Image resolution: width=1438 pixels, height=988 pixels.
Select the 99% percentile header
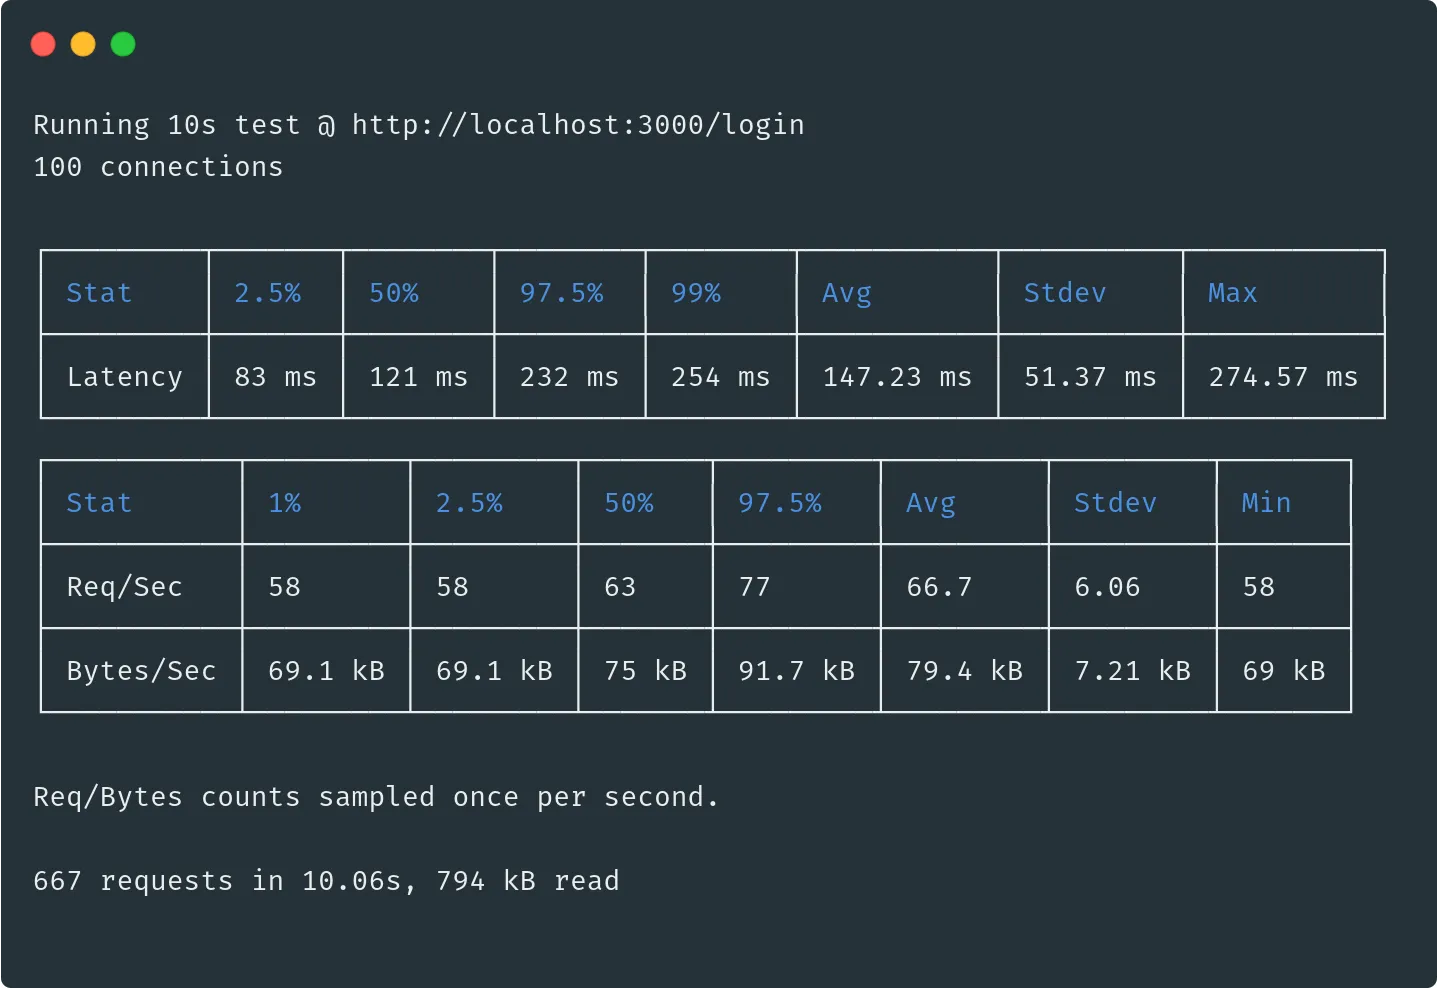coord(695,292)
